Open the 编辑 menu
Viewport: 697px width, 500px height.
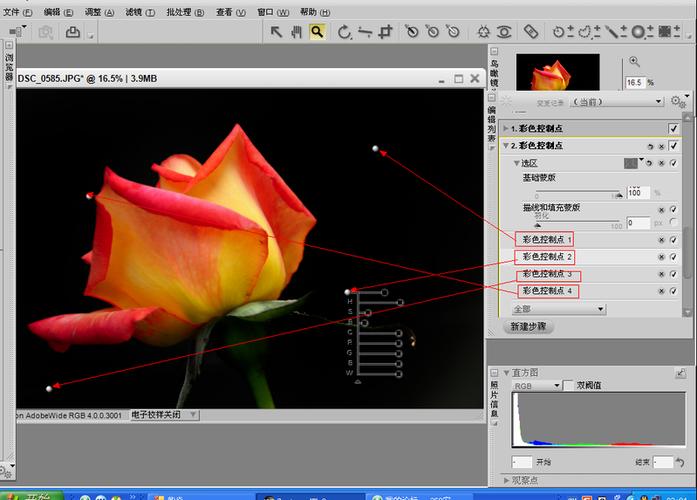pyautogui.click(x=58, y=12)
